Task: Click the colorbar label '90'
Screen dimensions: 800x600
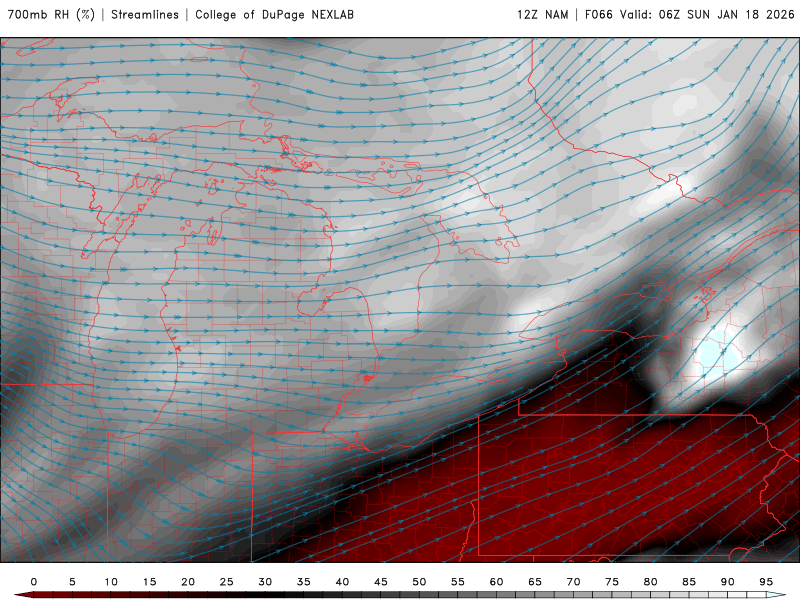Action: (x=728, y=582)
